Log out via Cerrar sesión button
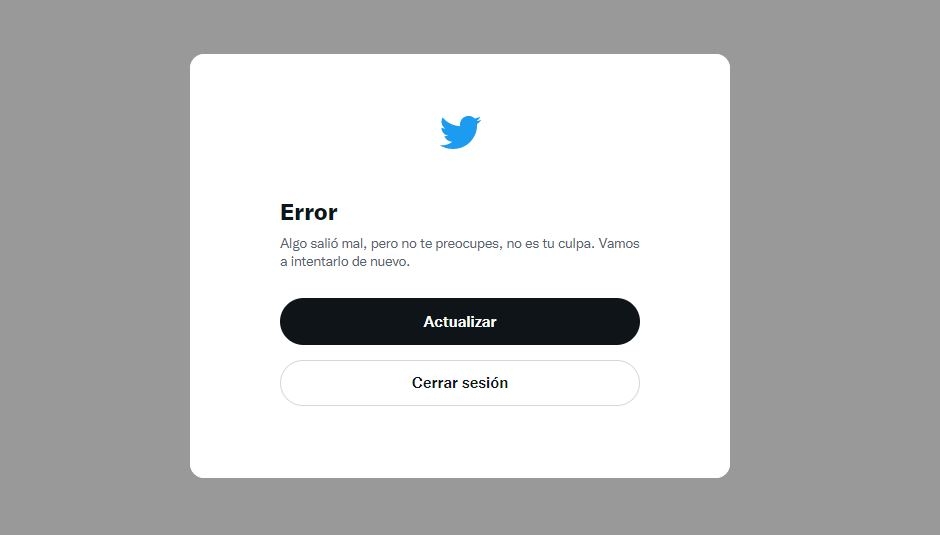940x535 pixels. pos(460,383)
